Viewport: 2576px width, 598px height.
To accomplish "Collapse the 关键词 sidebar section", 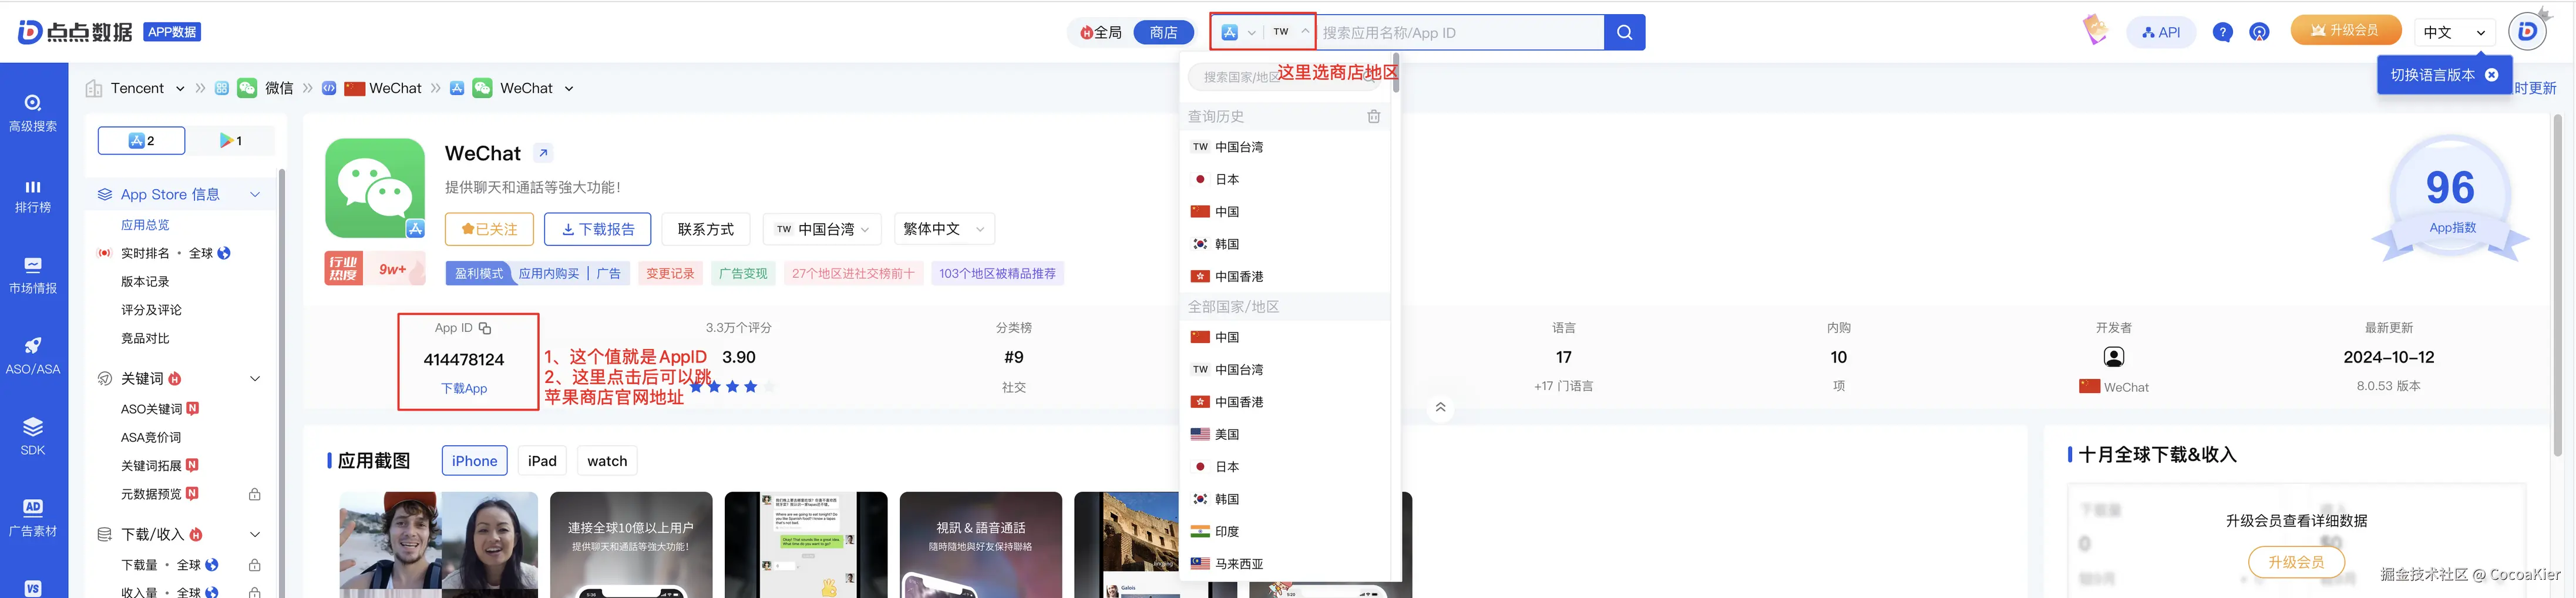I will 255,378.
